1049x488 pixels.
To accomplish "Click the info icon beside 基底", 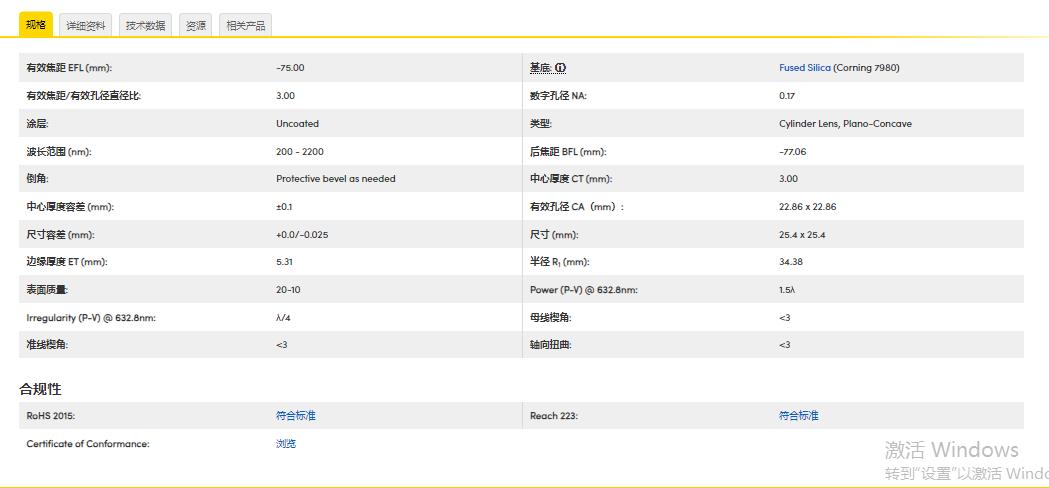I will [x=561, y=68].
